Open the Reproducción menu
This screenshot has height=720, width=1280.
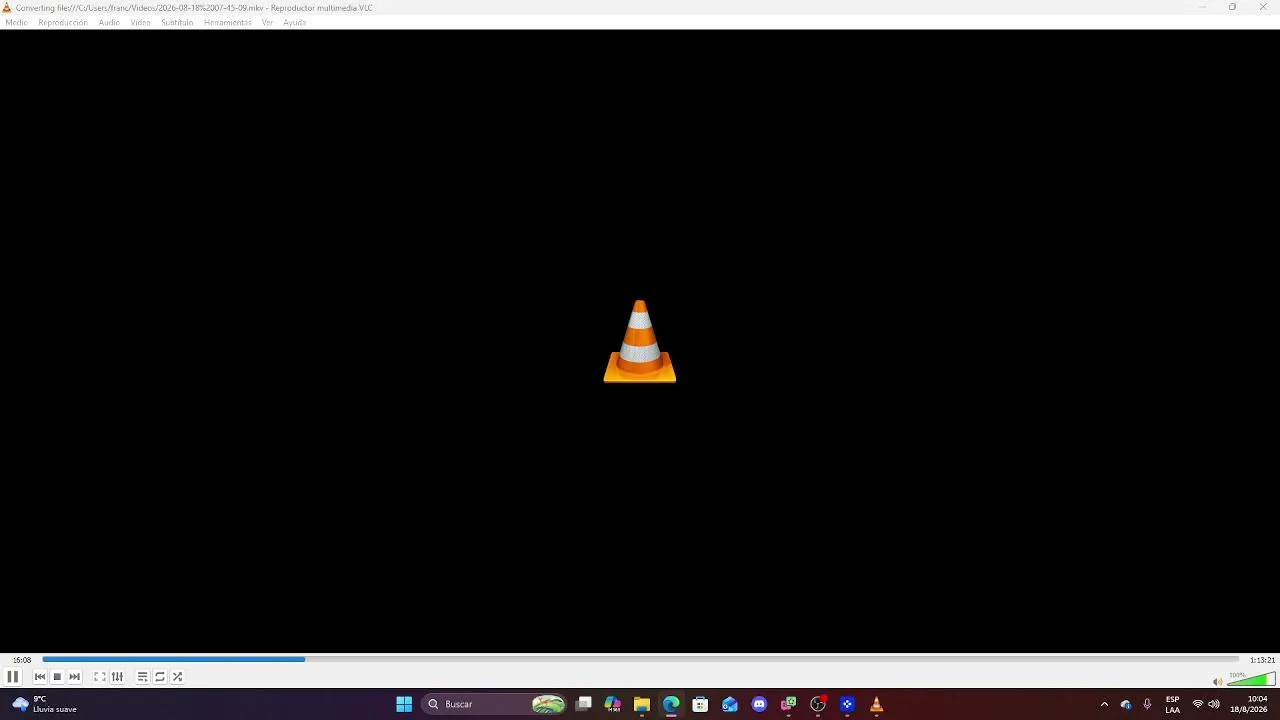point(63,22)
